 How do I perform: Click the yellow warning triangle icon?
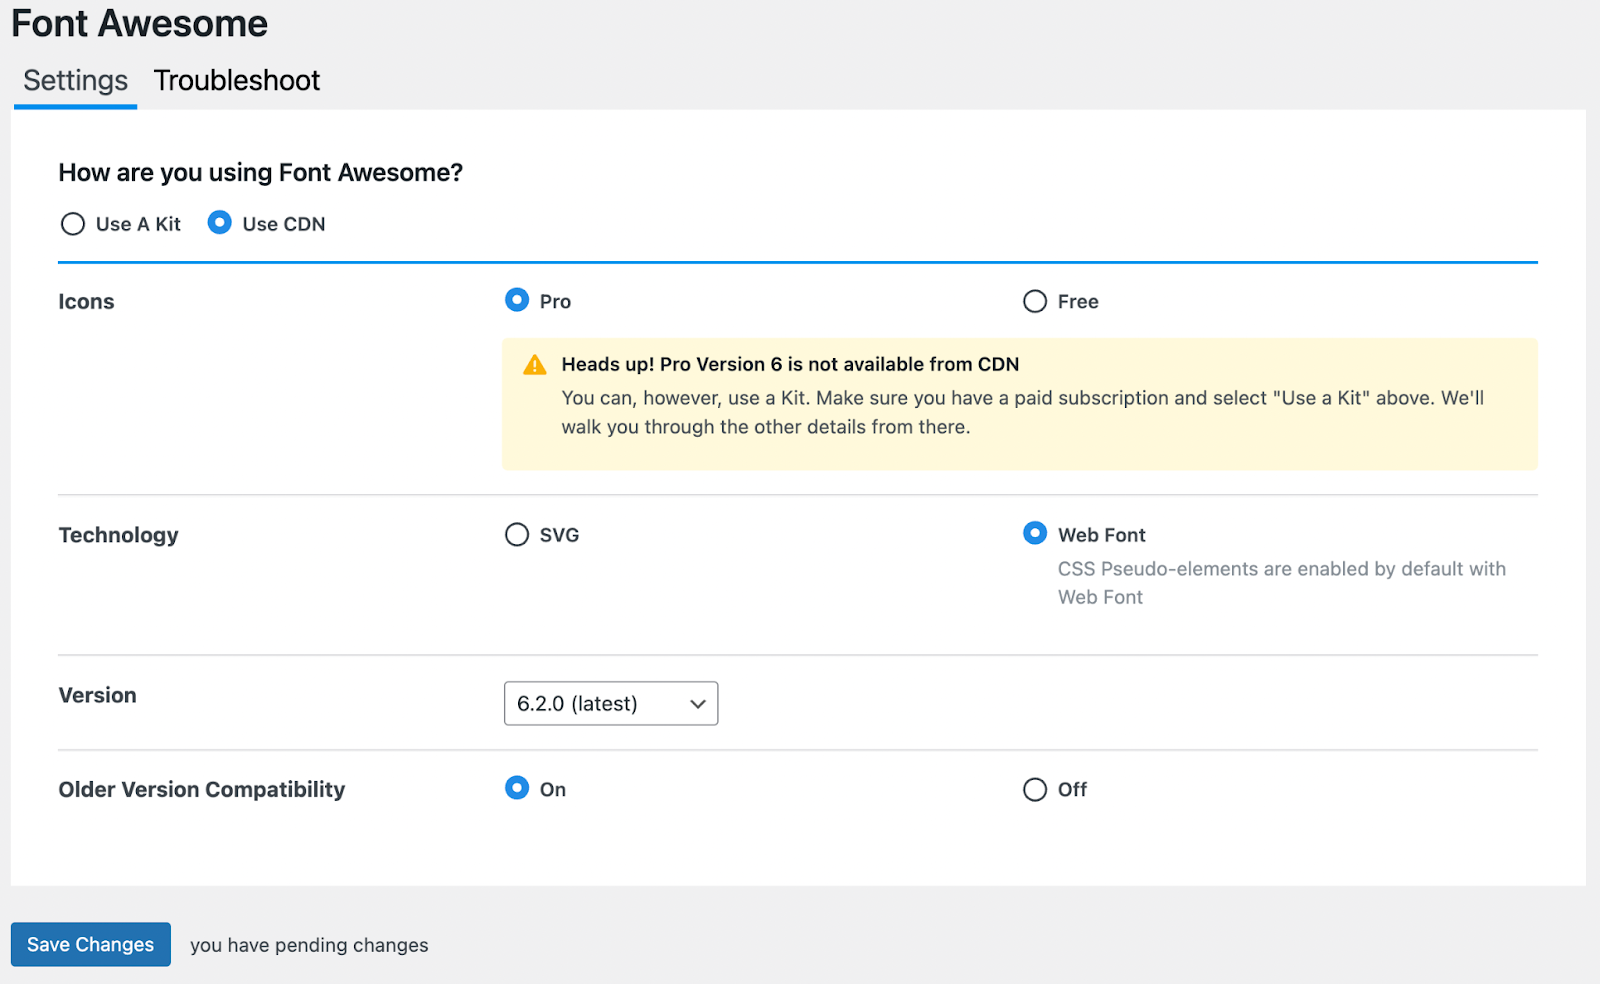535,365
